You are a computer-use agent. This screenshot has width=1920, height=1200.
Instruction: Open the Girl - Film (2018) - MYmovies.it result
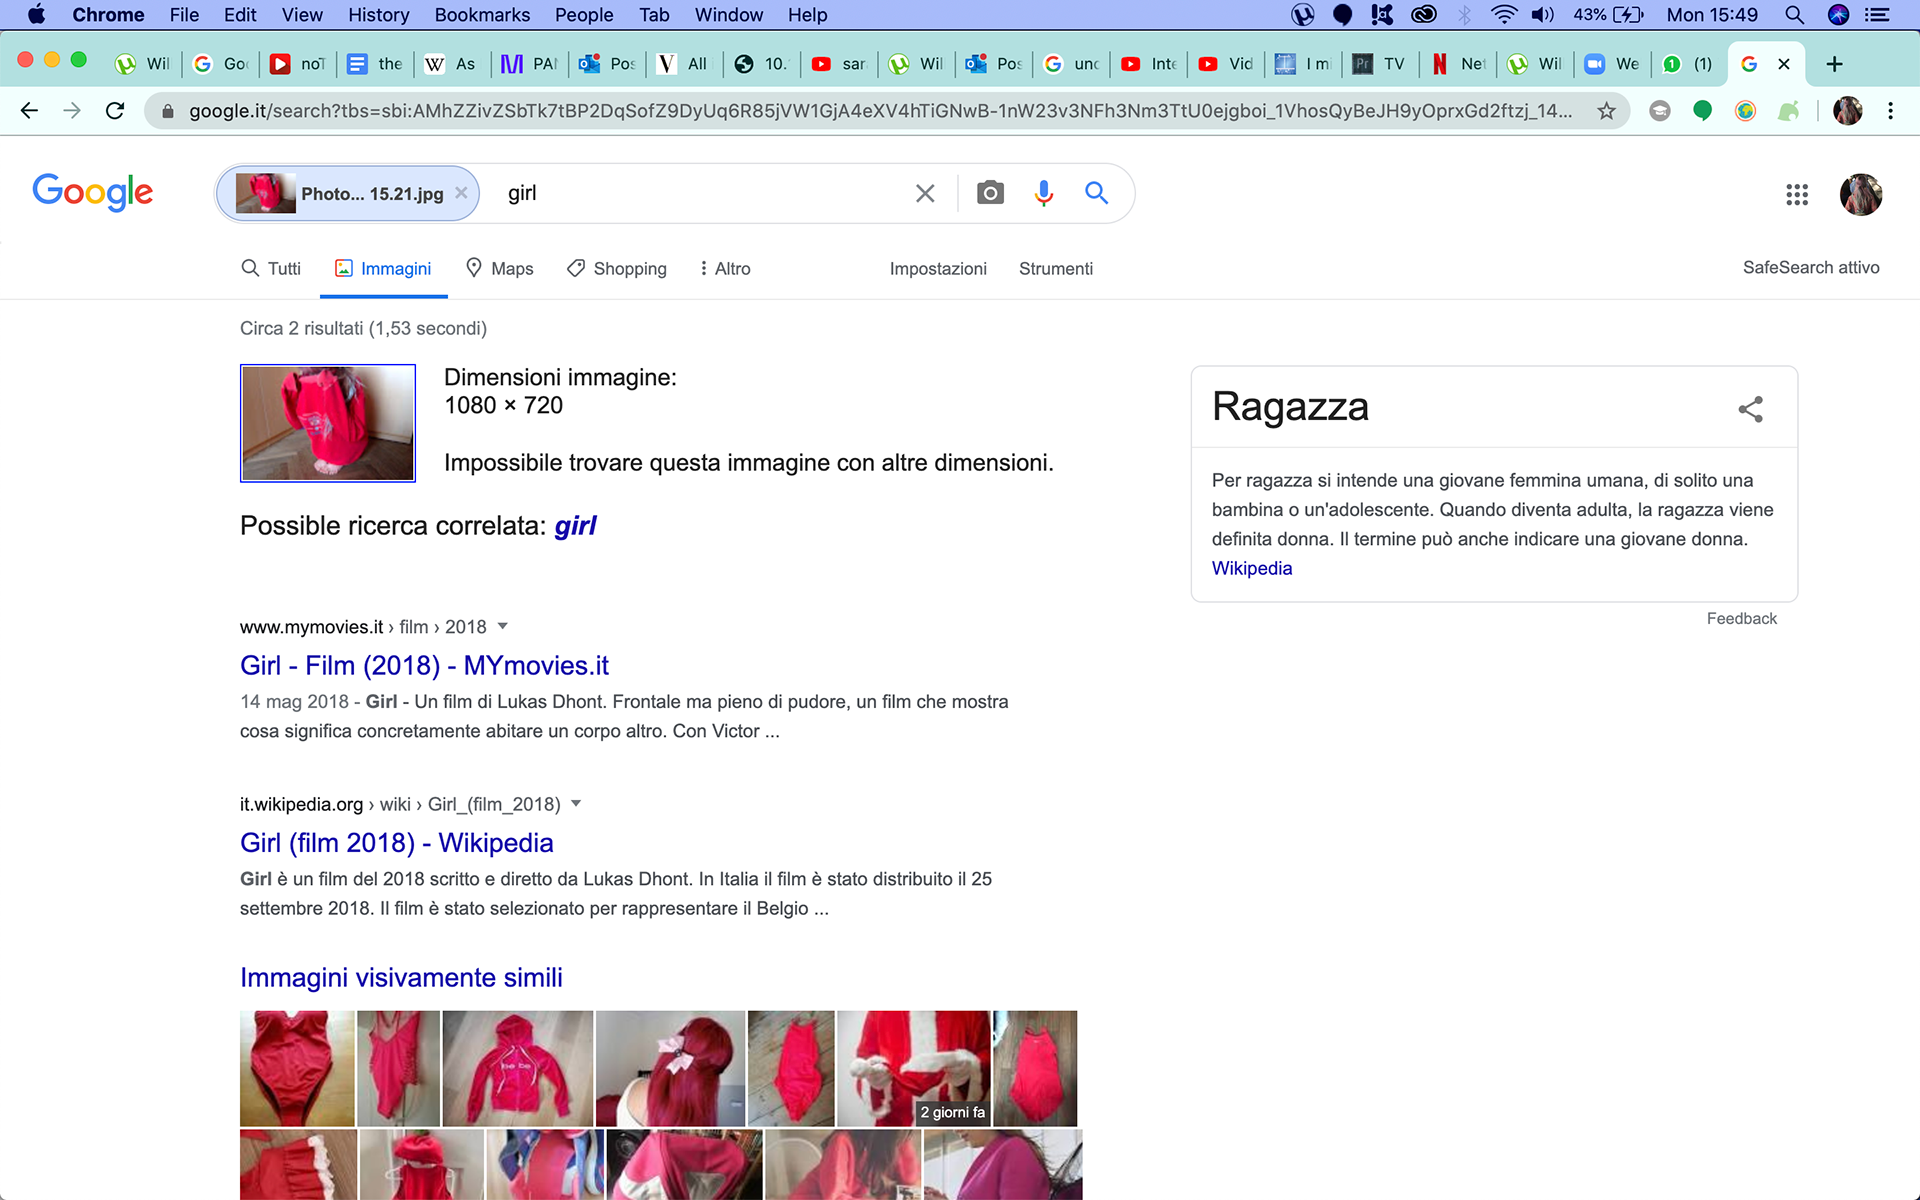424,665
